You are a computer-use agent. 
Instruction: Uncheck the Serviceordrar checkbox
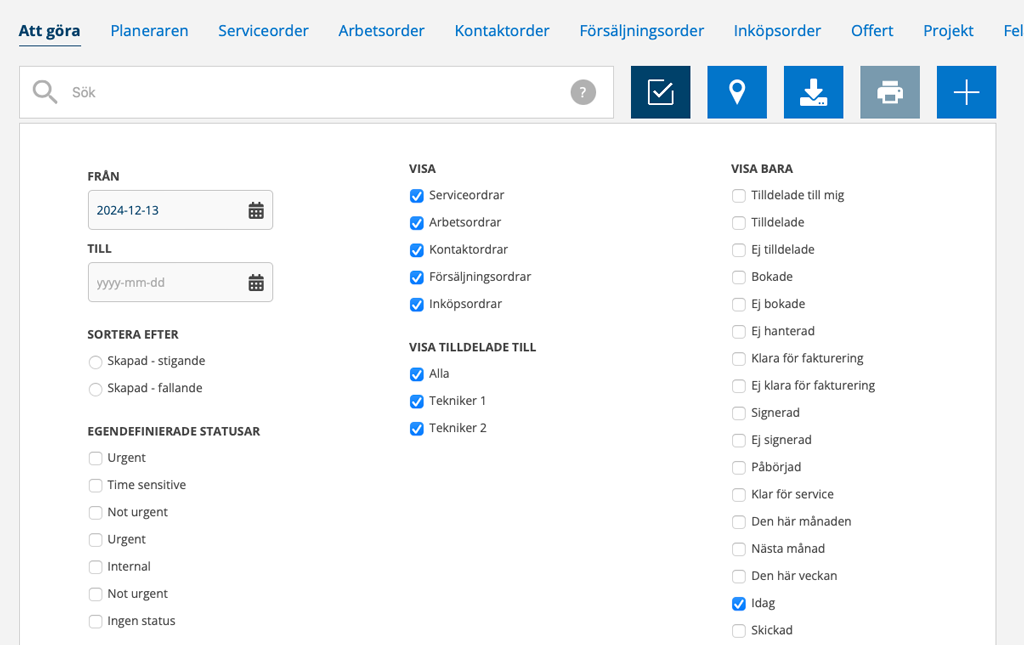point(417,196)
